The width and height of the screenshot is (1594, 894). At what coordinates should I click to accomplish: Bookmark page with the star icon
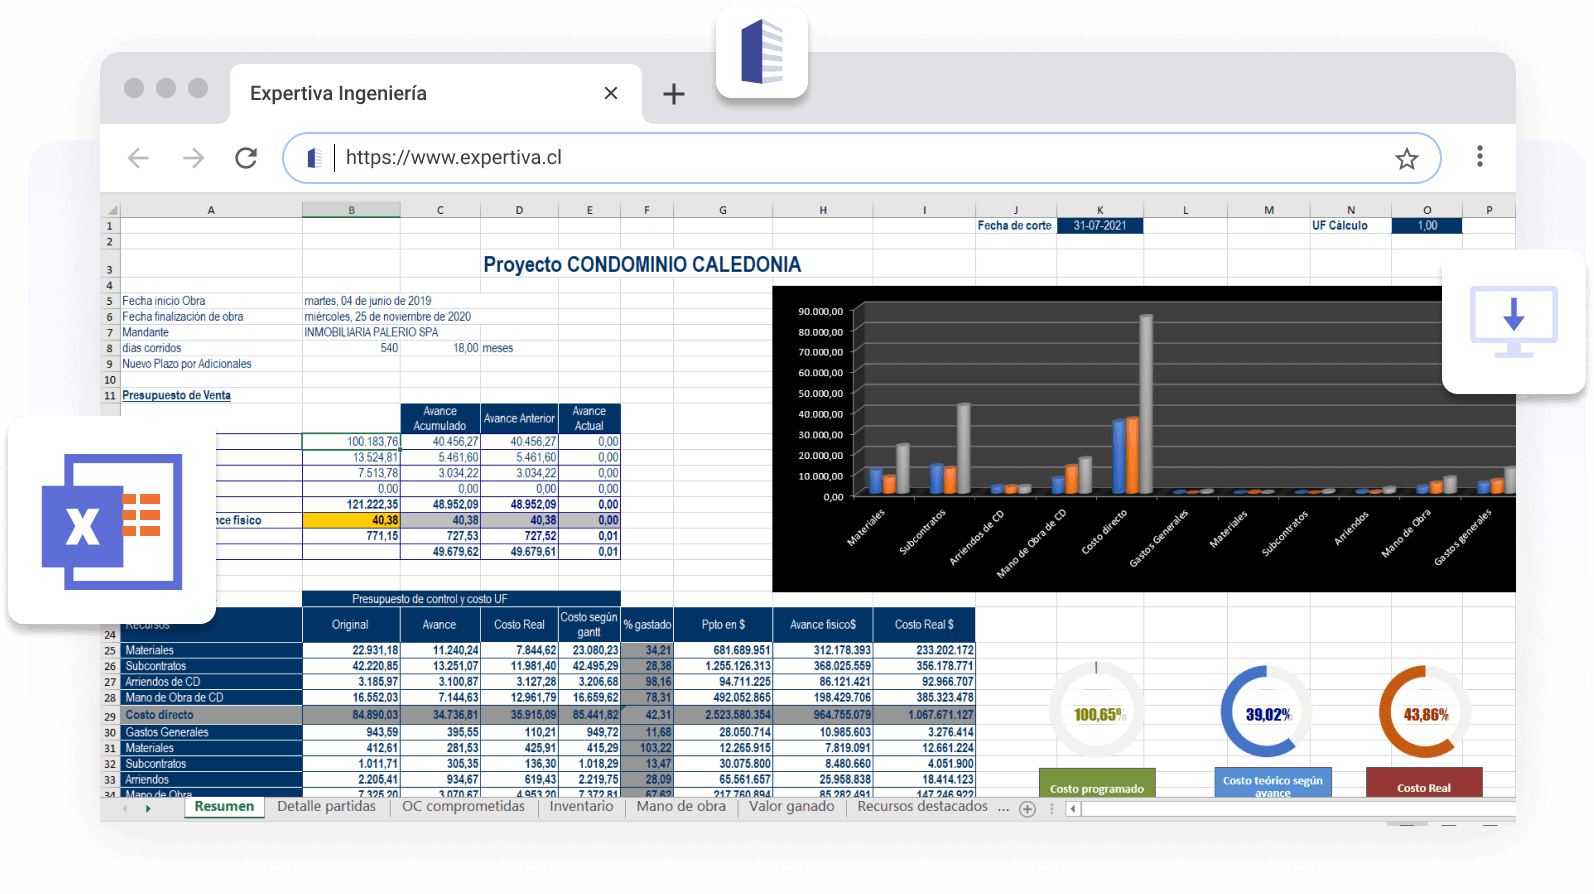(x=1406, y=159)
